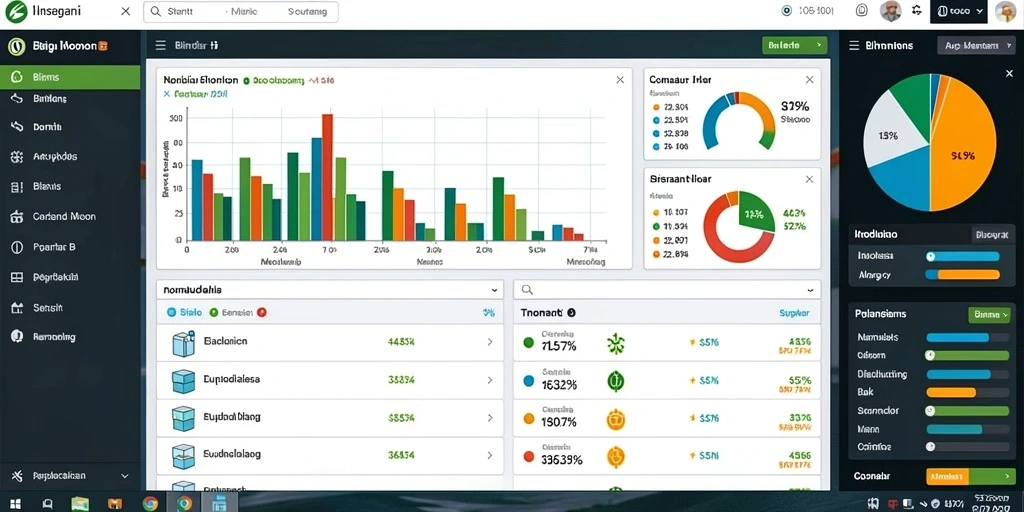
Task: Adjust the Inodesa slider handle
Action: 931,257
